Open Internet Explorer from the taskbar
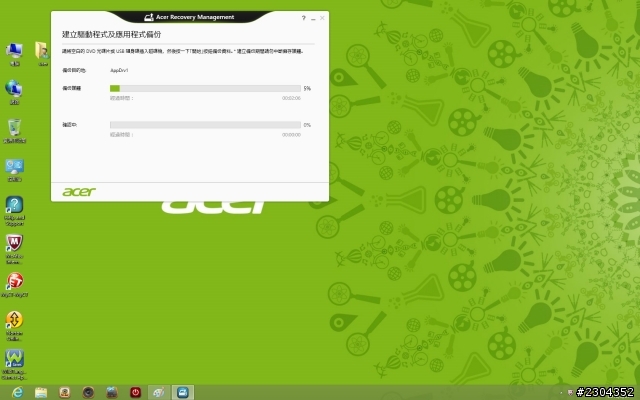Image resolution: width=640 pixels, height=400 pixels. 17,393
